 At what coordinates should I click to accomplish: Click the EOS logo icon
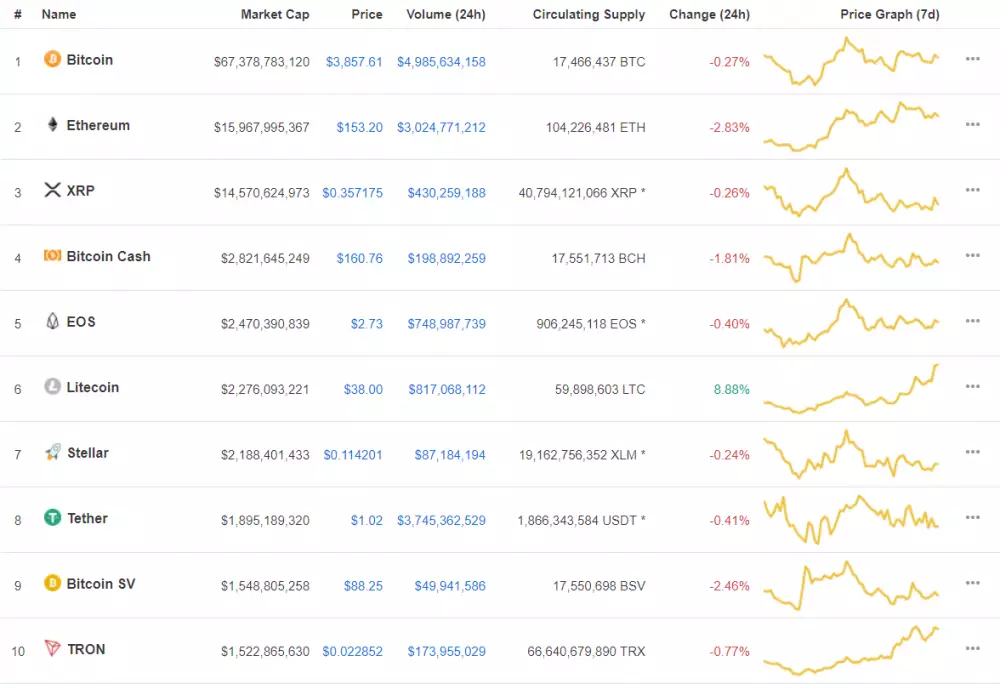51,321
